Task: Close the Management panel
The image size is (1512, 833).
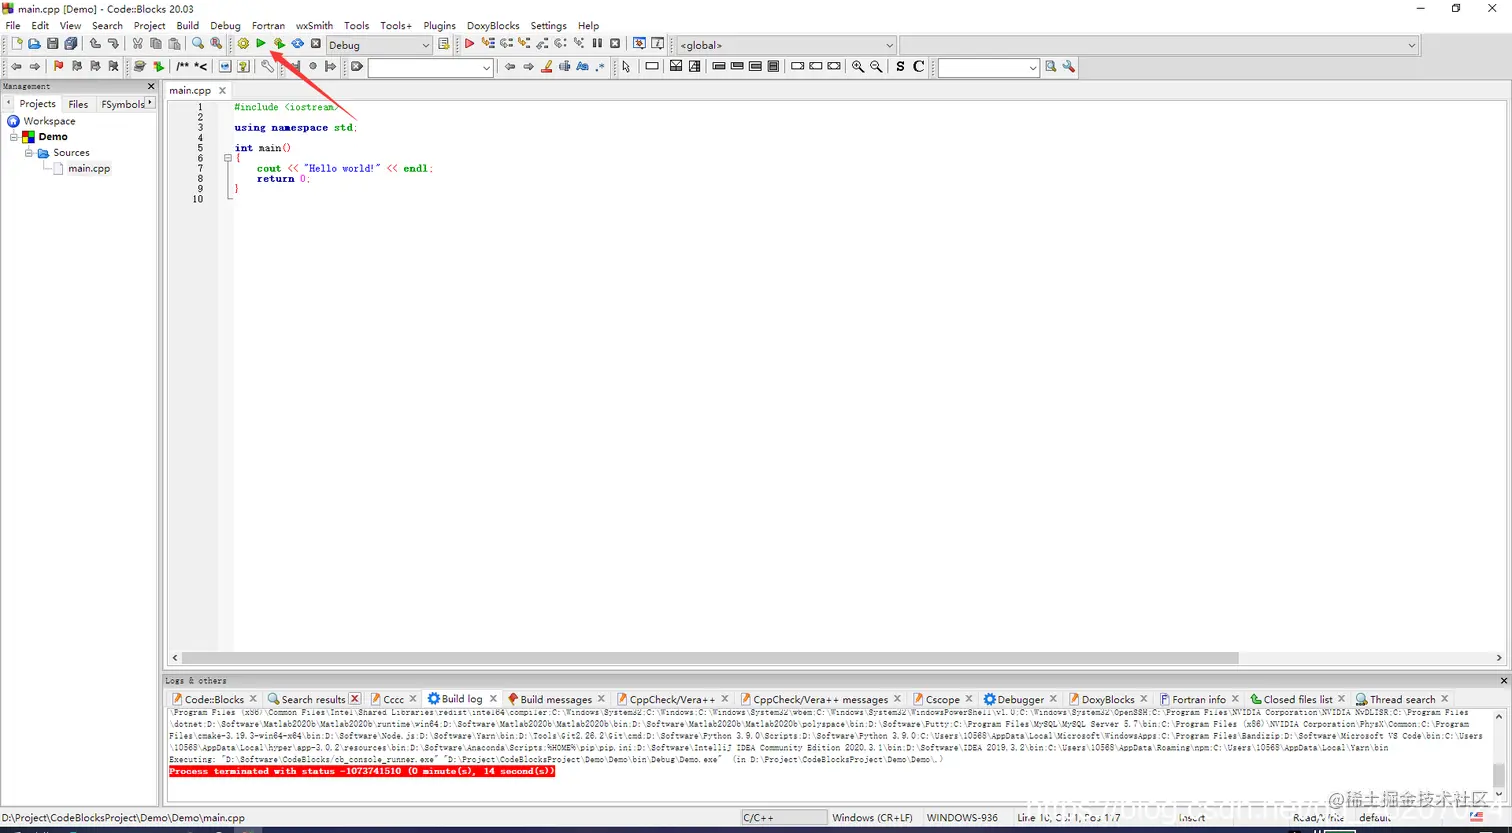Action: [151, 86]
